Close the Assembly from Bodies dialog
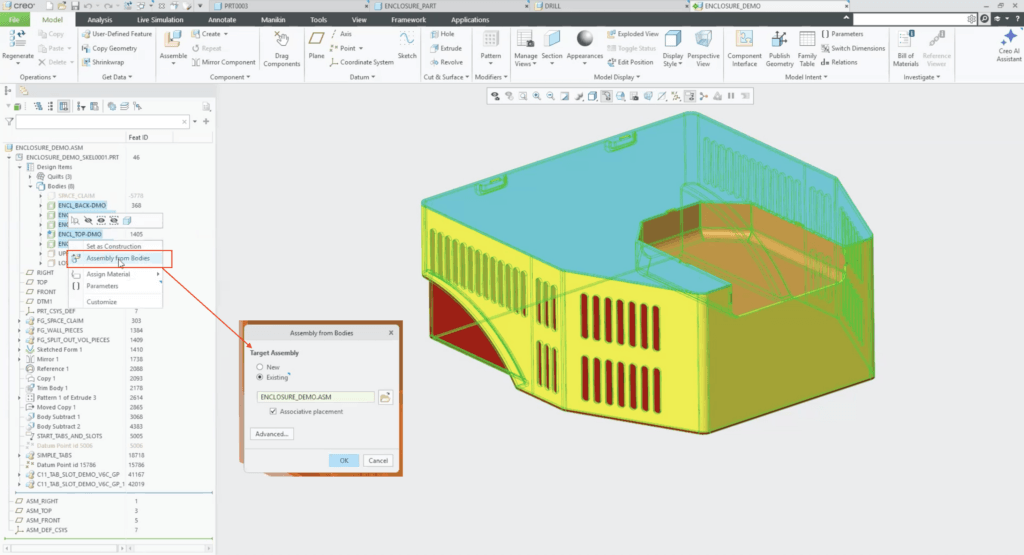 point(391,332)
